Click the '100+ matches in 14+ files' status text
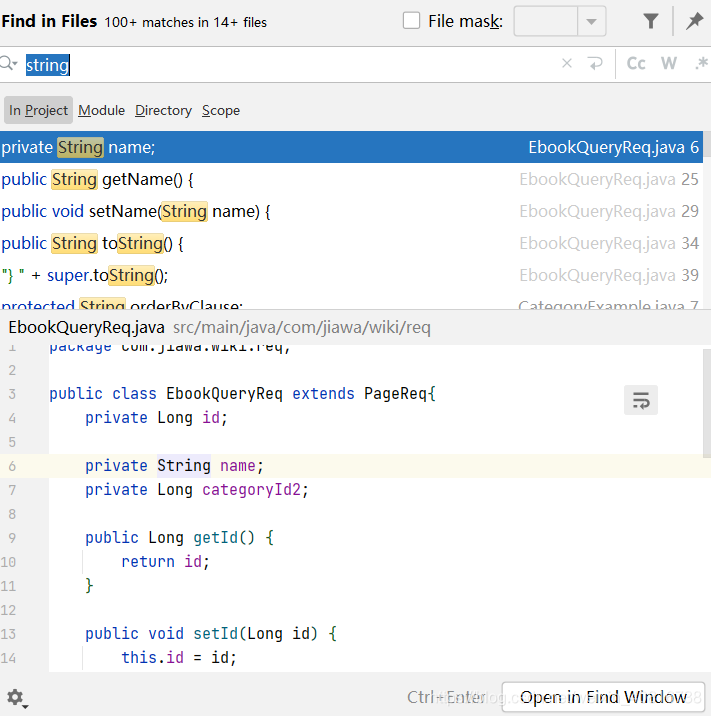Viewport: 711px width, 716px height. 185,22
